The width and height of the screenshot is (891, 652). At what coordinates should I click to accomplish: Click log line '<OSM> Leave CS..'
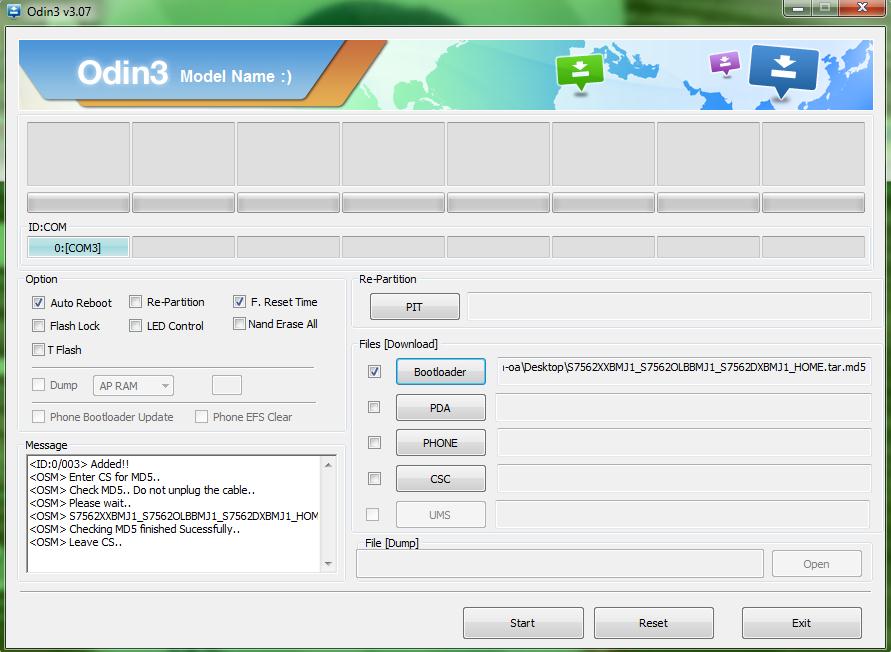click(76, 542)
